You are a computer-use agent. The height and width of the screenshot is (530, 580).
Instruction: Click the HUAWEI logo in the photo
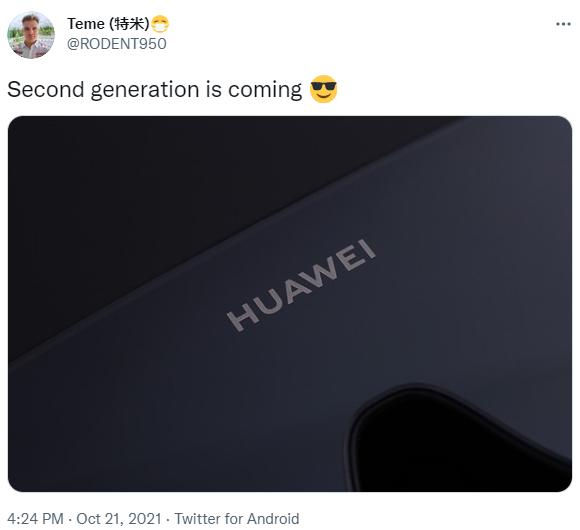click(x=301, y=285)
